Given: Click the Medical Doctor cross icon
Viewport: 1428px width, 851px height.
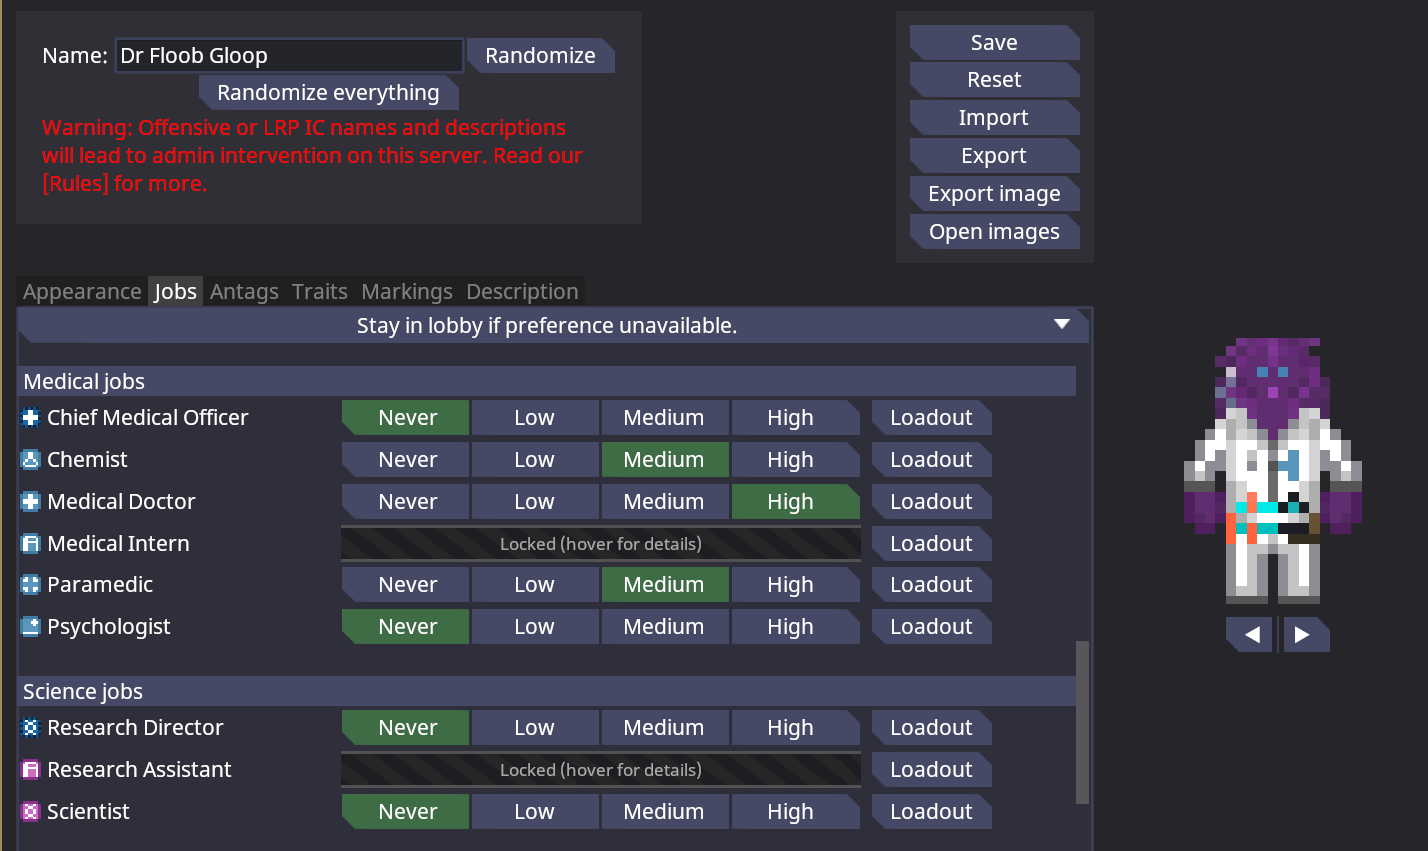Looking at the screenshot, I should pos(30,502).
